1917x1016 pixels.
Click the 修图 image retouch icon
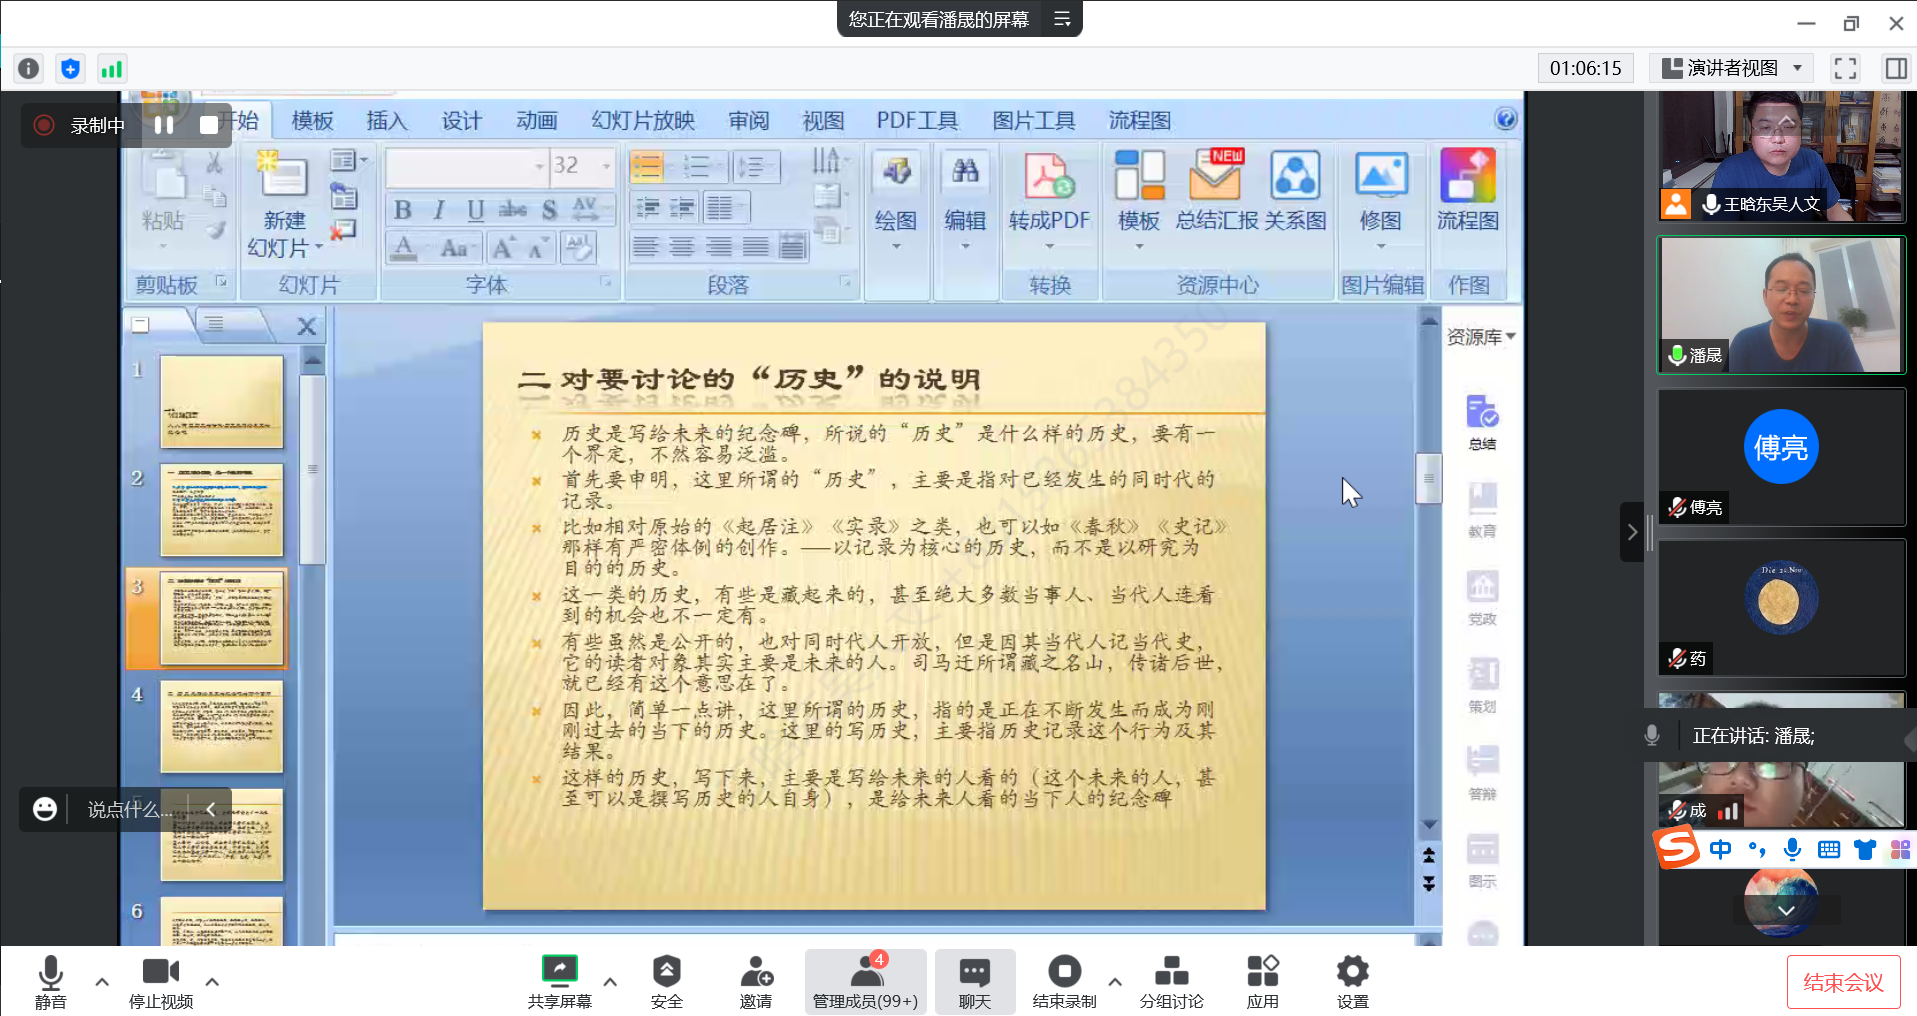[1380, 177]
